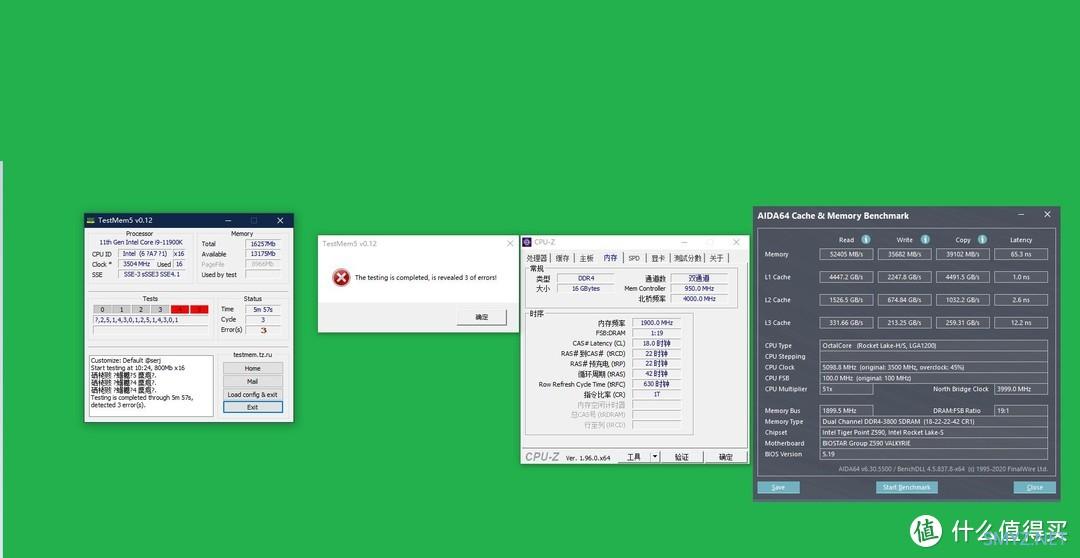Click DRAM:FSB Ratio 19:1 value
Screen dimensions: 1080x558
pyautogui.click(x=1021, y=411)
